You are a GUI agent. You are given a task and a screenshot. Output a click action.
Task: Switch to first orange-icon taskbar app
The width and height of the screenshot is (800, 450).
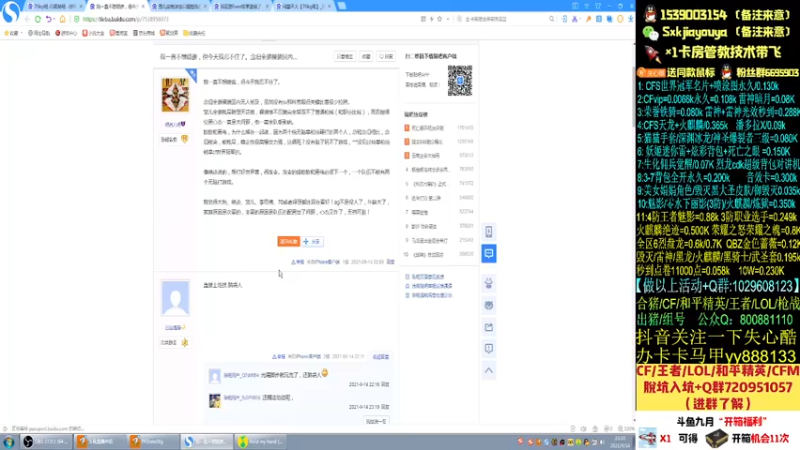(100, 441)
